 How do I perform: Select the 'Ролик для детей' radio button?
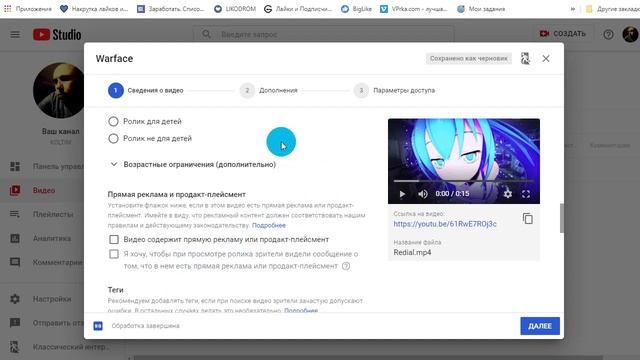(113, 122)
